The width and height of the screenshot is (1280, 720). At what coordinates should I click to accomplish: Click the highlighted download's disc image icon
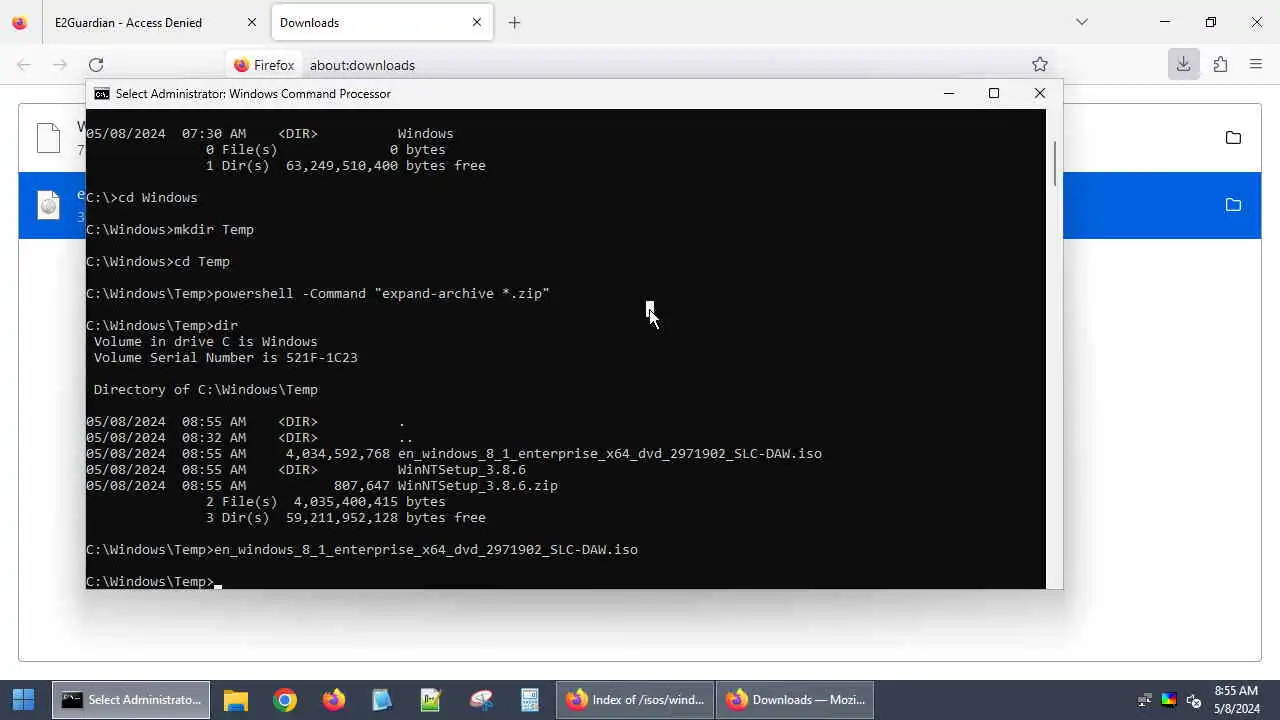click(x=48, y=205)
